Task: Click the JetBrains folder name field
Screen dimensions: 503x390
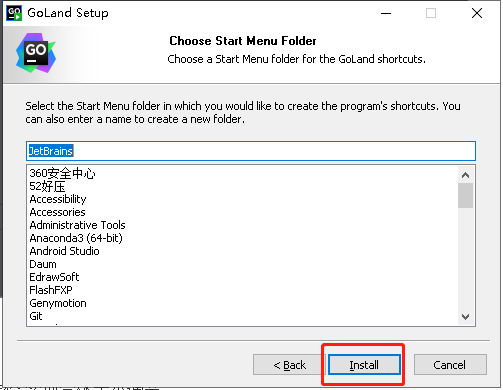Action: coord(251,151)
